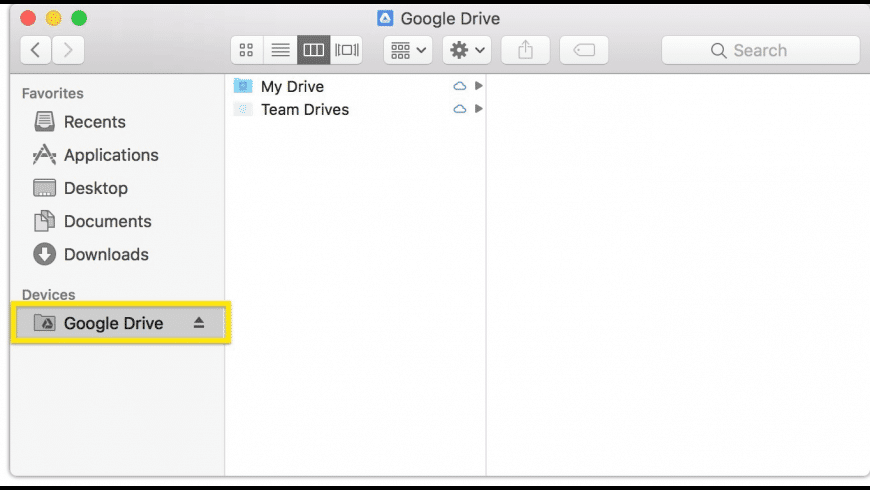The width and height of the screenshot is (870, 490).
Task: Select column view mode
Action: tap(313, 50)
